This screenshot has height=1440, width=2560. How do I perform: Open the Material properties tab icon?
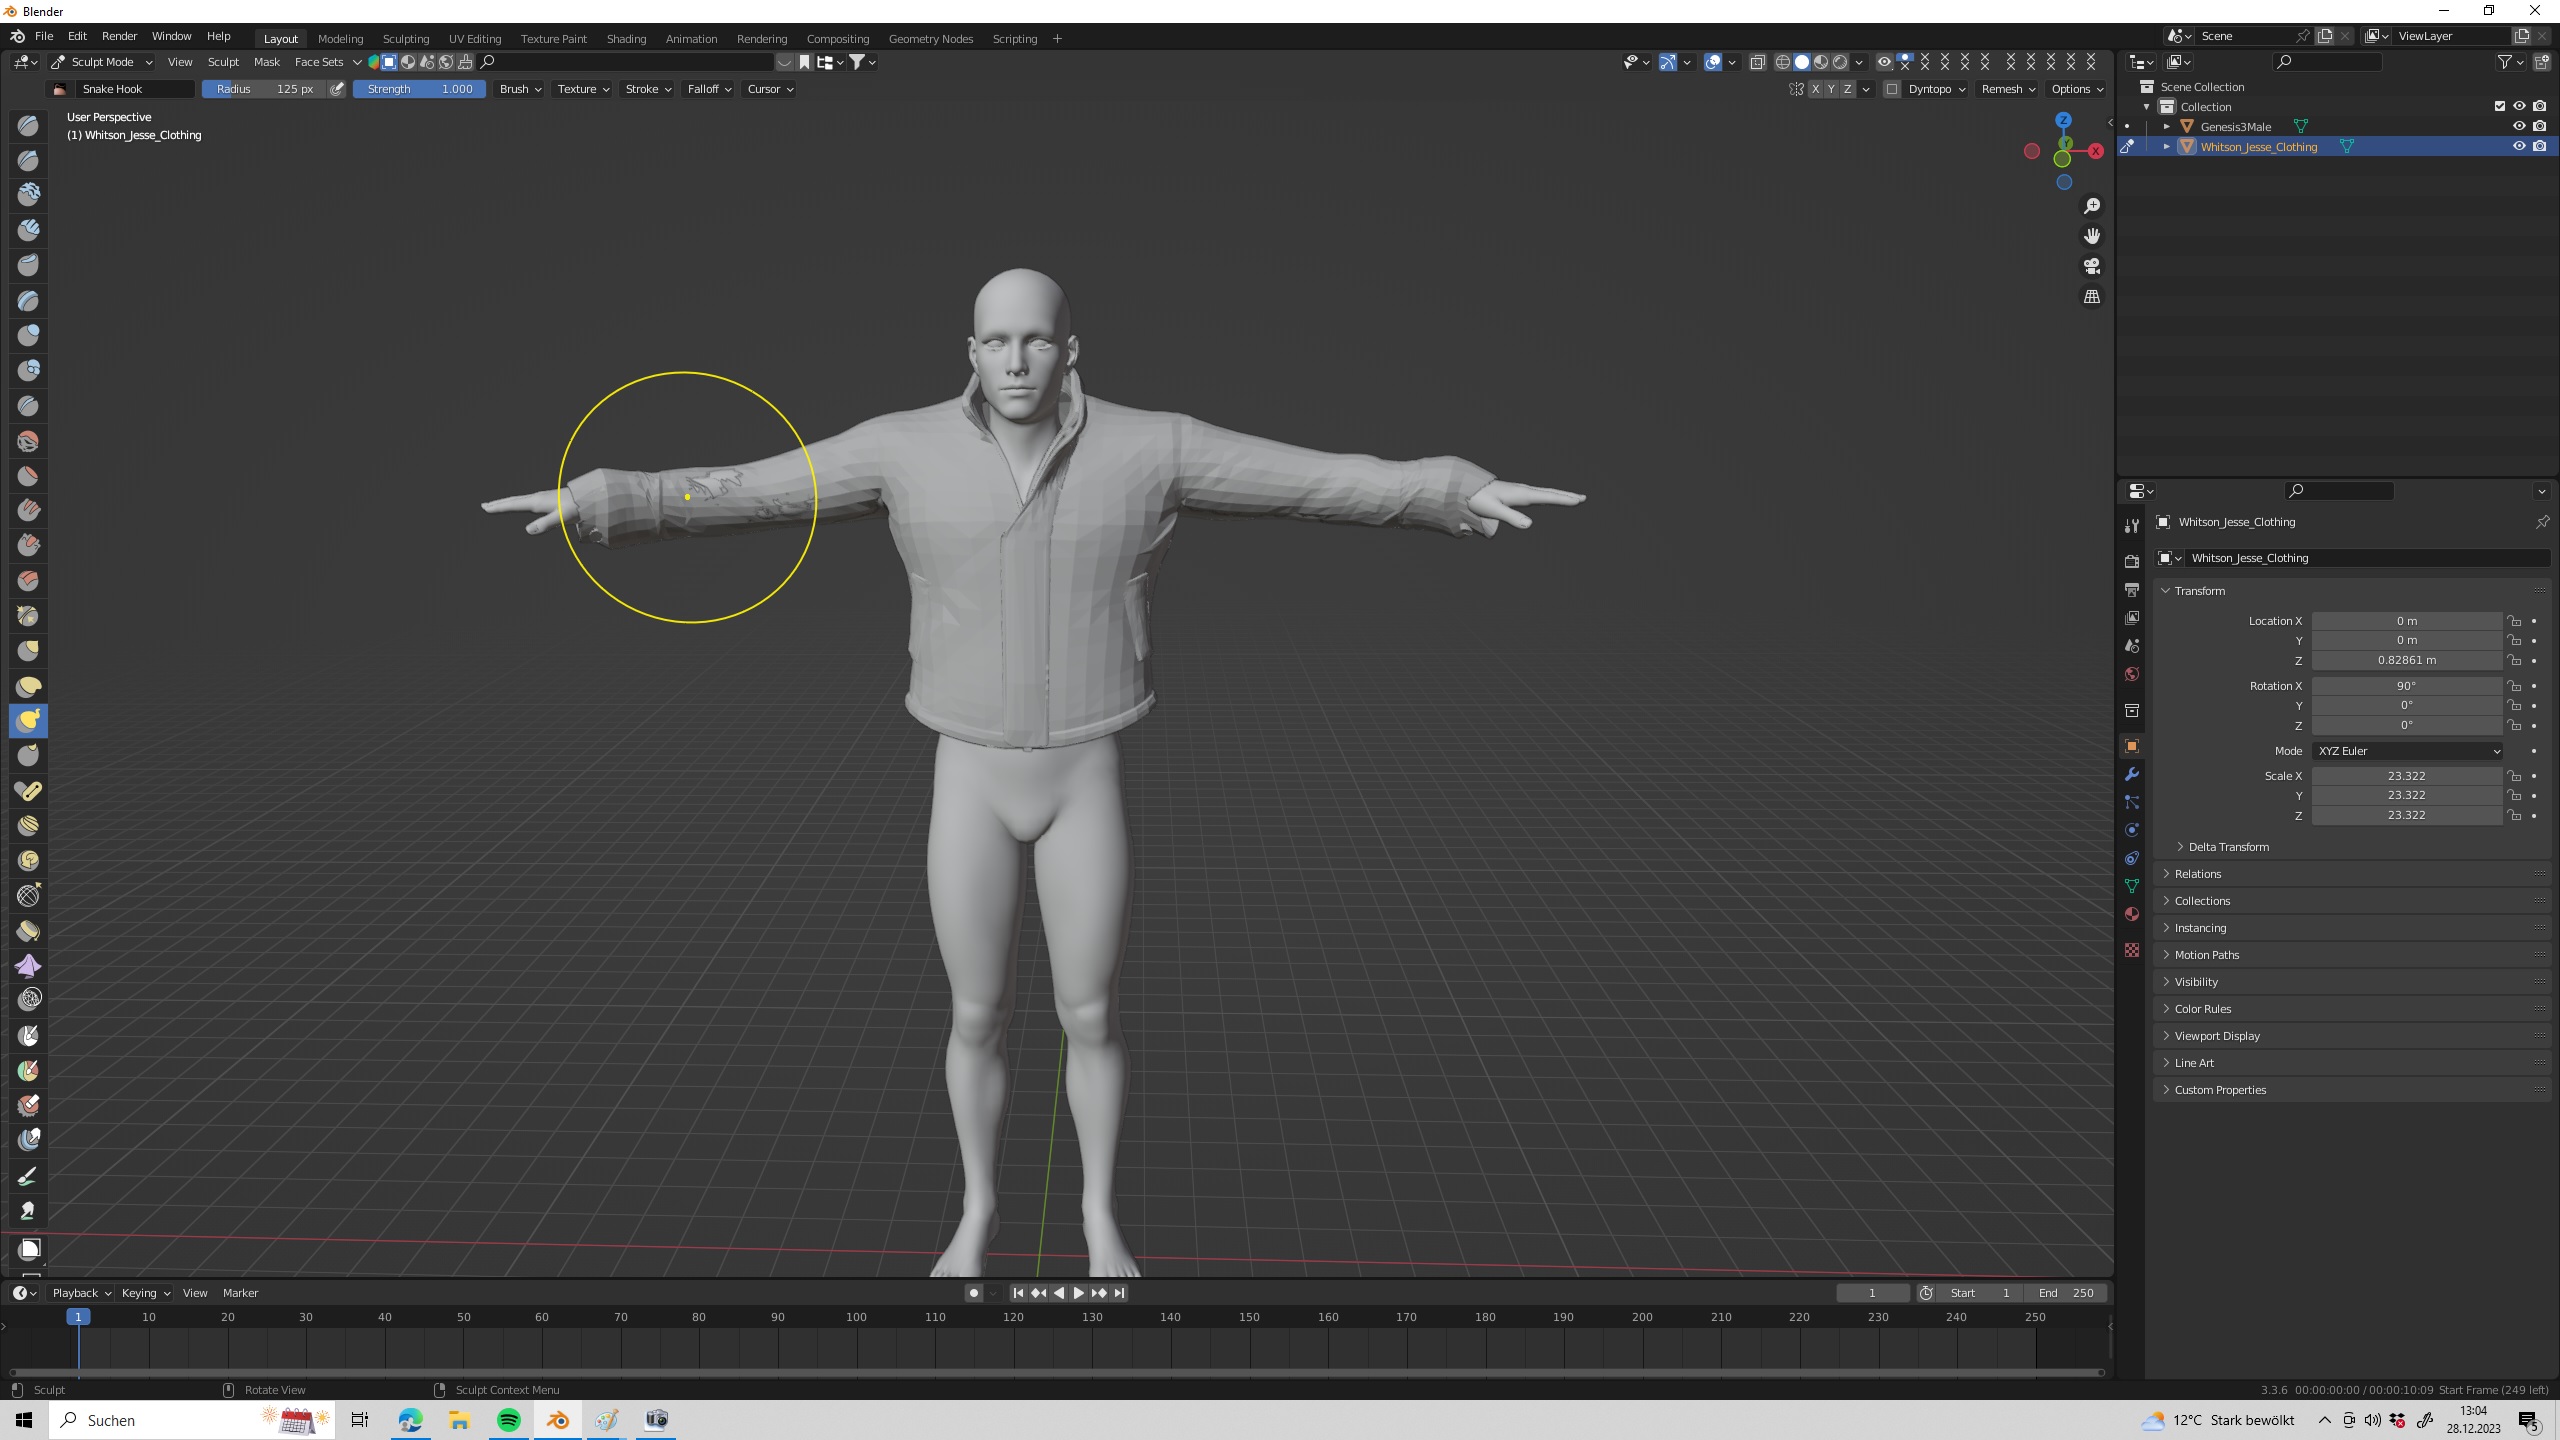click(2132, 915)
